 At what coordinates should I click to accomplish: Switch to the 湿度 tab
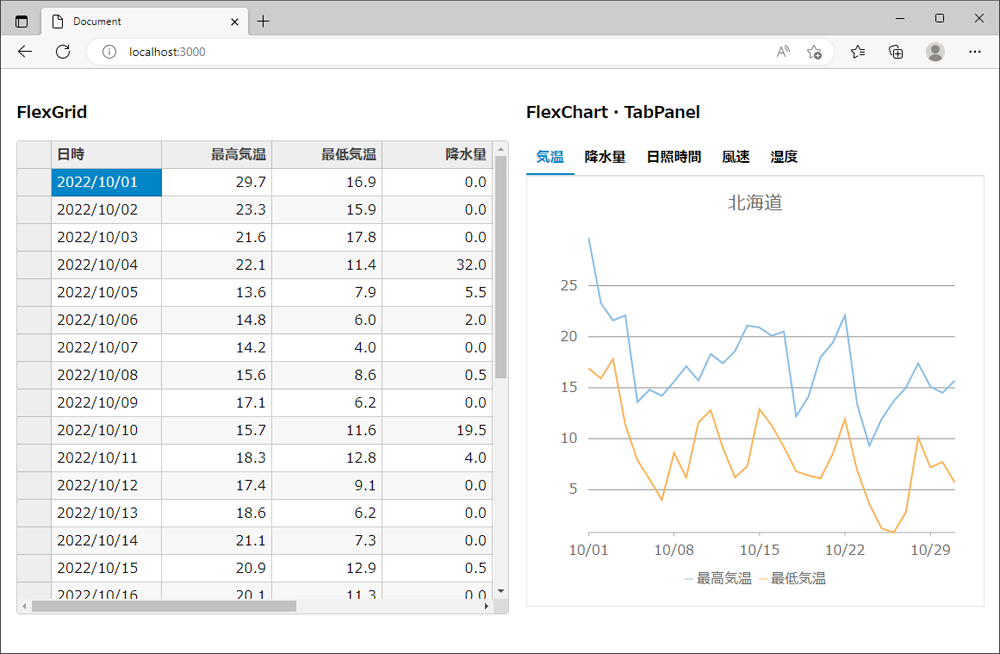tap(784, 157)
